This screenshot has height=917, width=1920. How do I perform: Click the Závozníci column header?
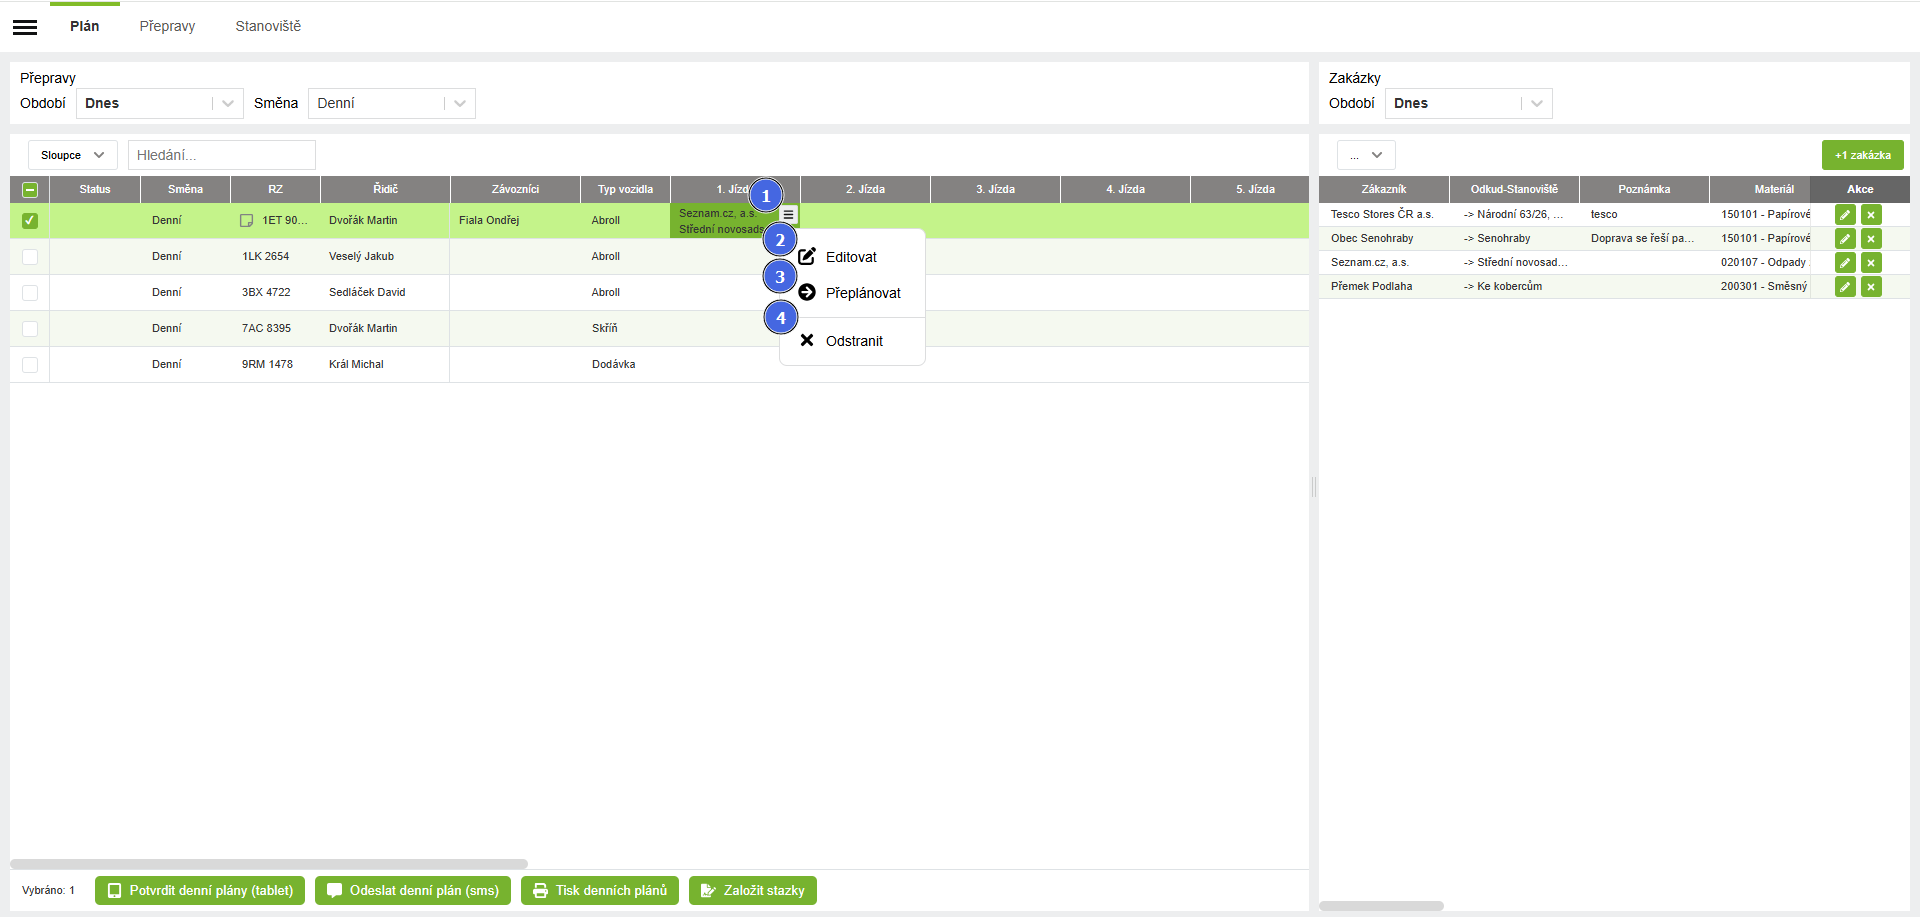tap(515, 189)
